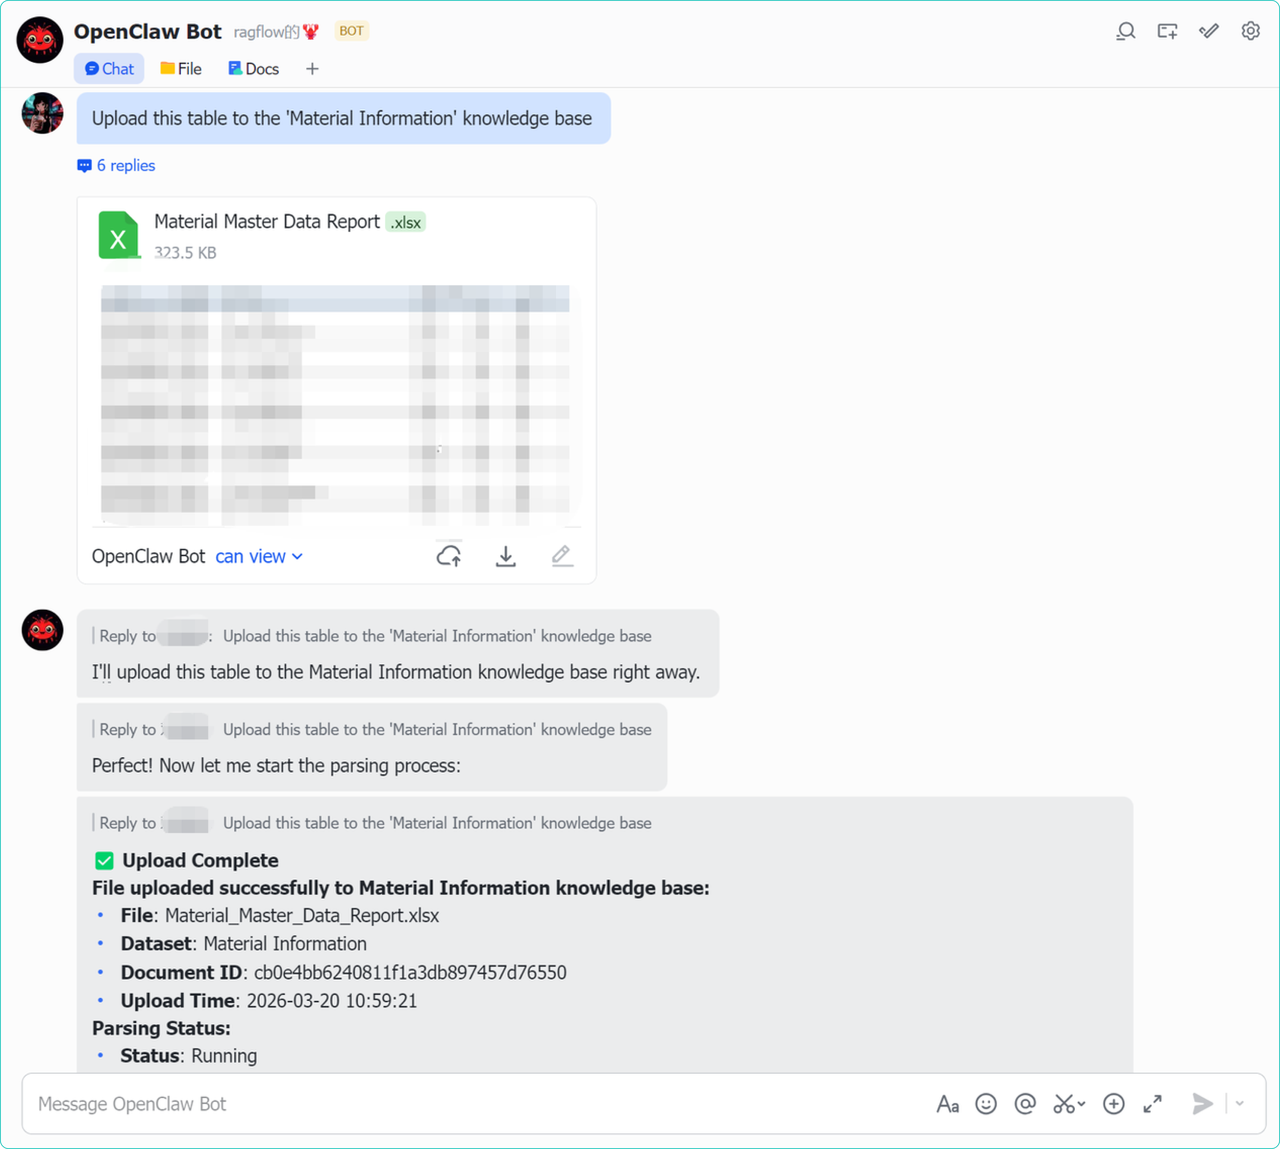Open the '6 replies' thread link
The height and width of the screenshot is (1149, 1280).
tap(116, 166)
